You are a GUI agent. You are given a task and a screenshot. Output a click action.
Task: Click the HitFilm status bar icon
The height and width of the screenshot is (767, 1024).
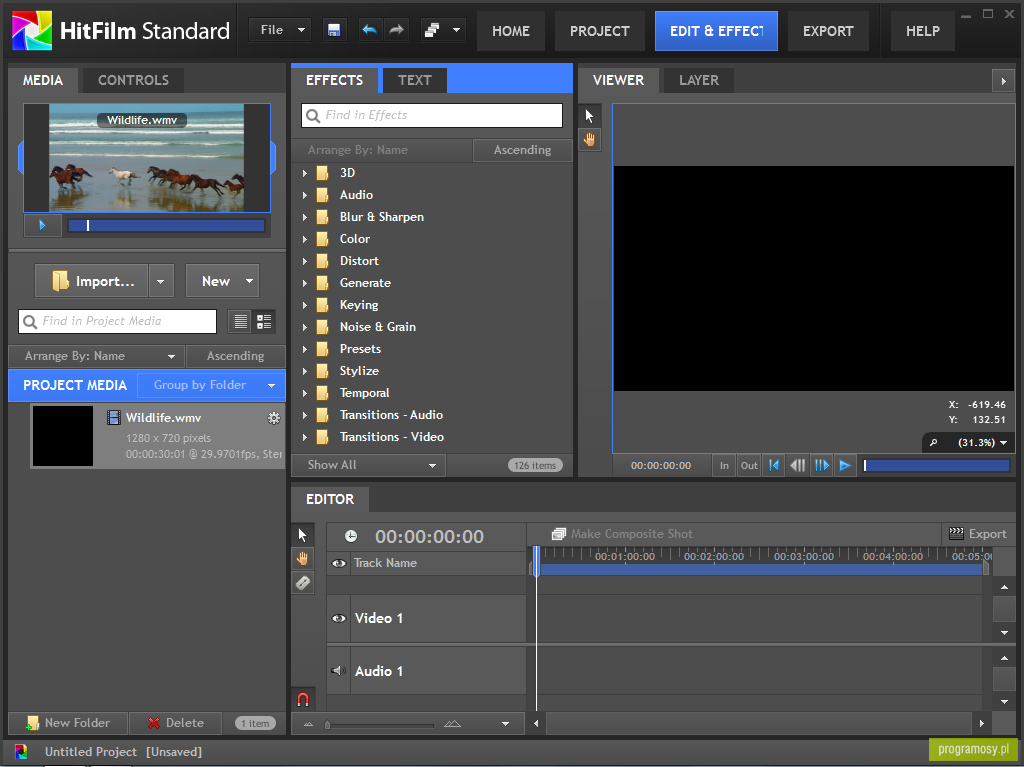(x=21, y=751)
